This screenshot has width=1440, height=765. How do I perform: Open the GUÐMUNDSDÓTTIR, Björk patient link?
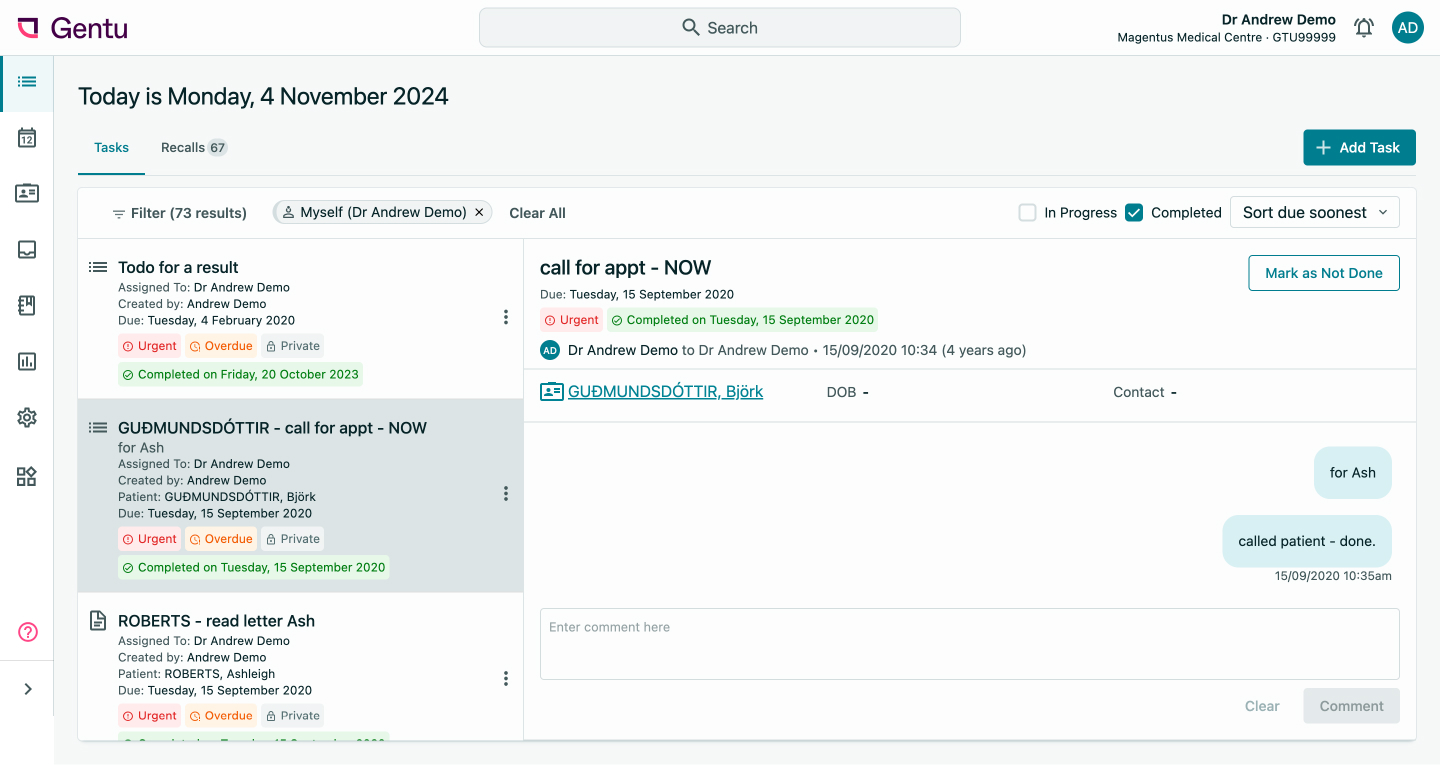665,392
